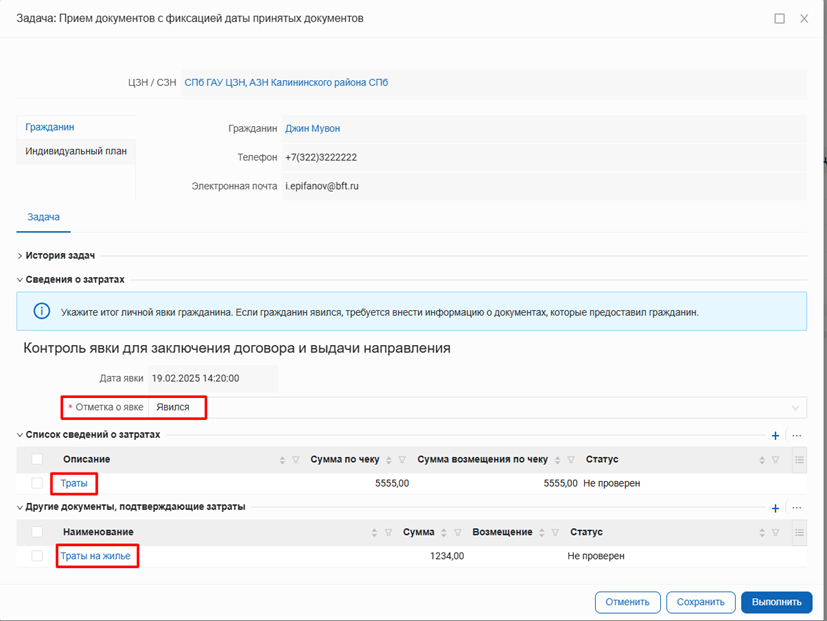Viewport: 827px width, 621px height.
Task: Click the Дата явки field
Action: (x=210, y=379)
